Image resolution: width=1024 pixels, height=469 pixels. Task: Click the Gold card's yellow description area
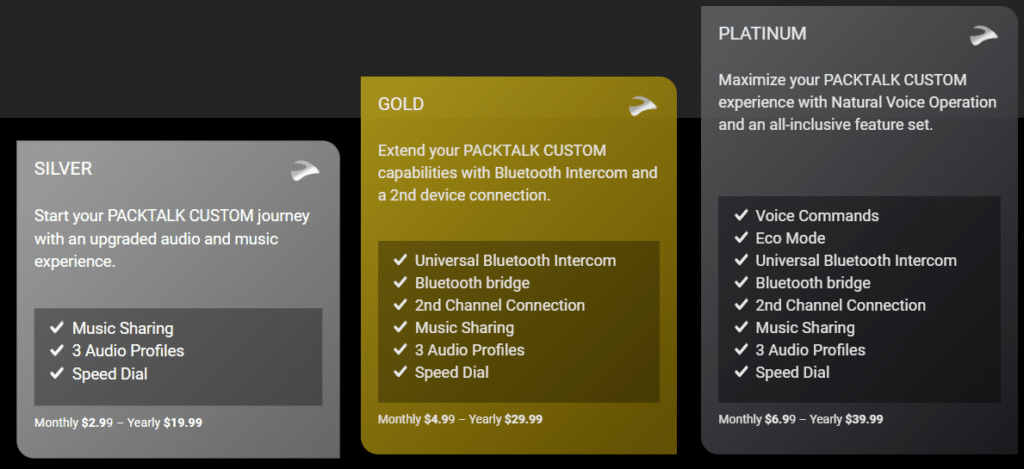click(x=518, y=173)
